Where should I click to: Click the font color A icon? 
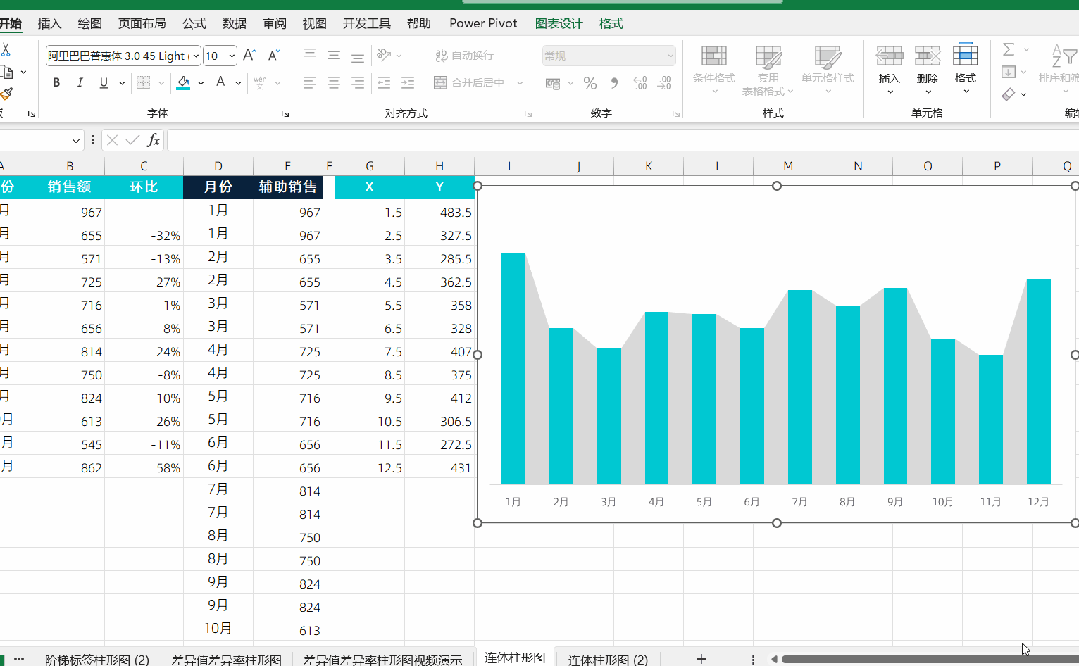click(x=221, y=83)
